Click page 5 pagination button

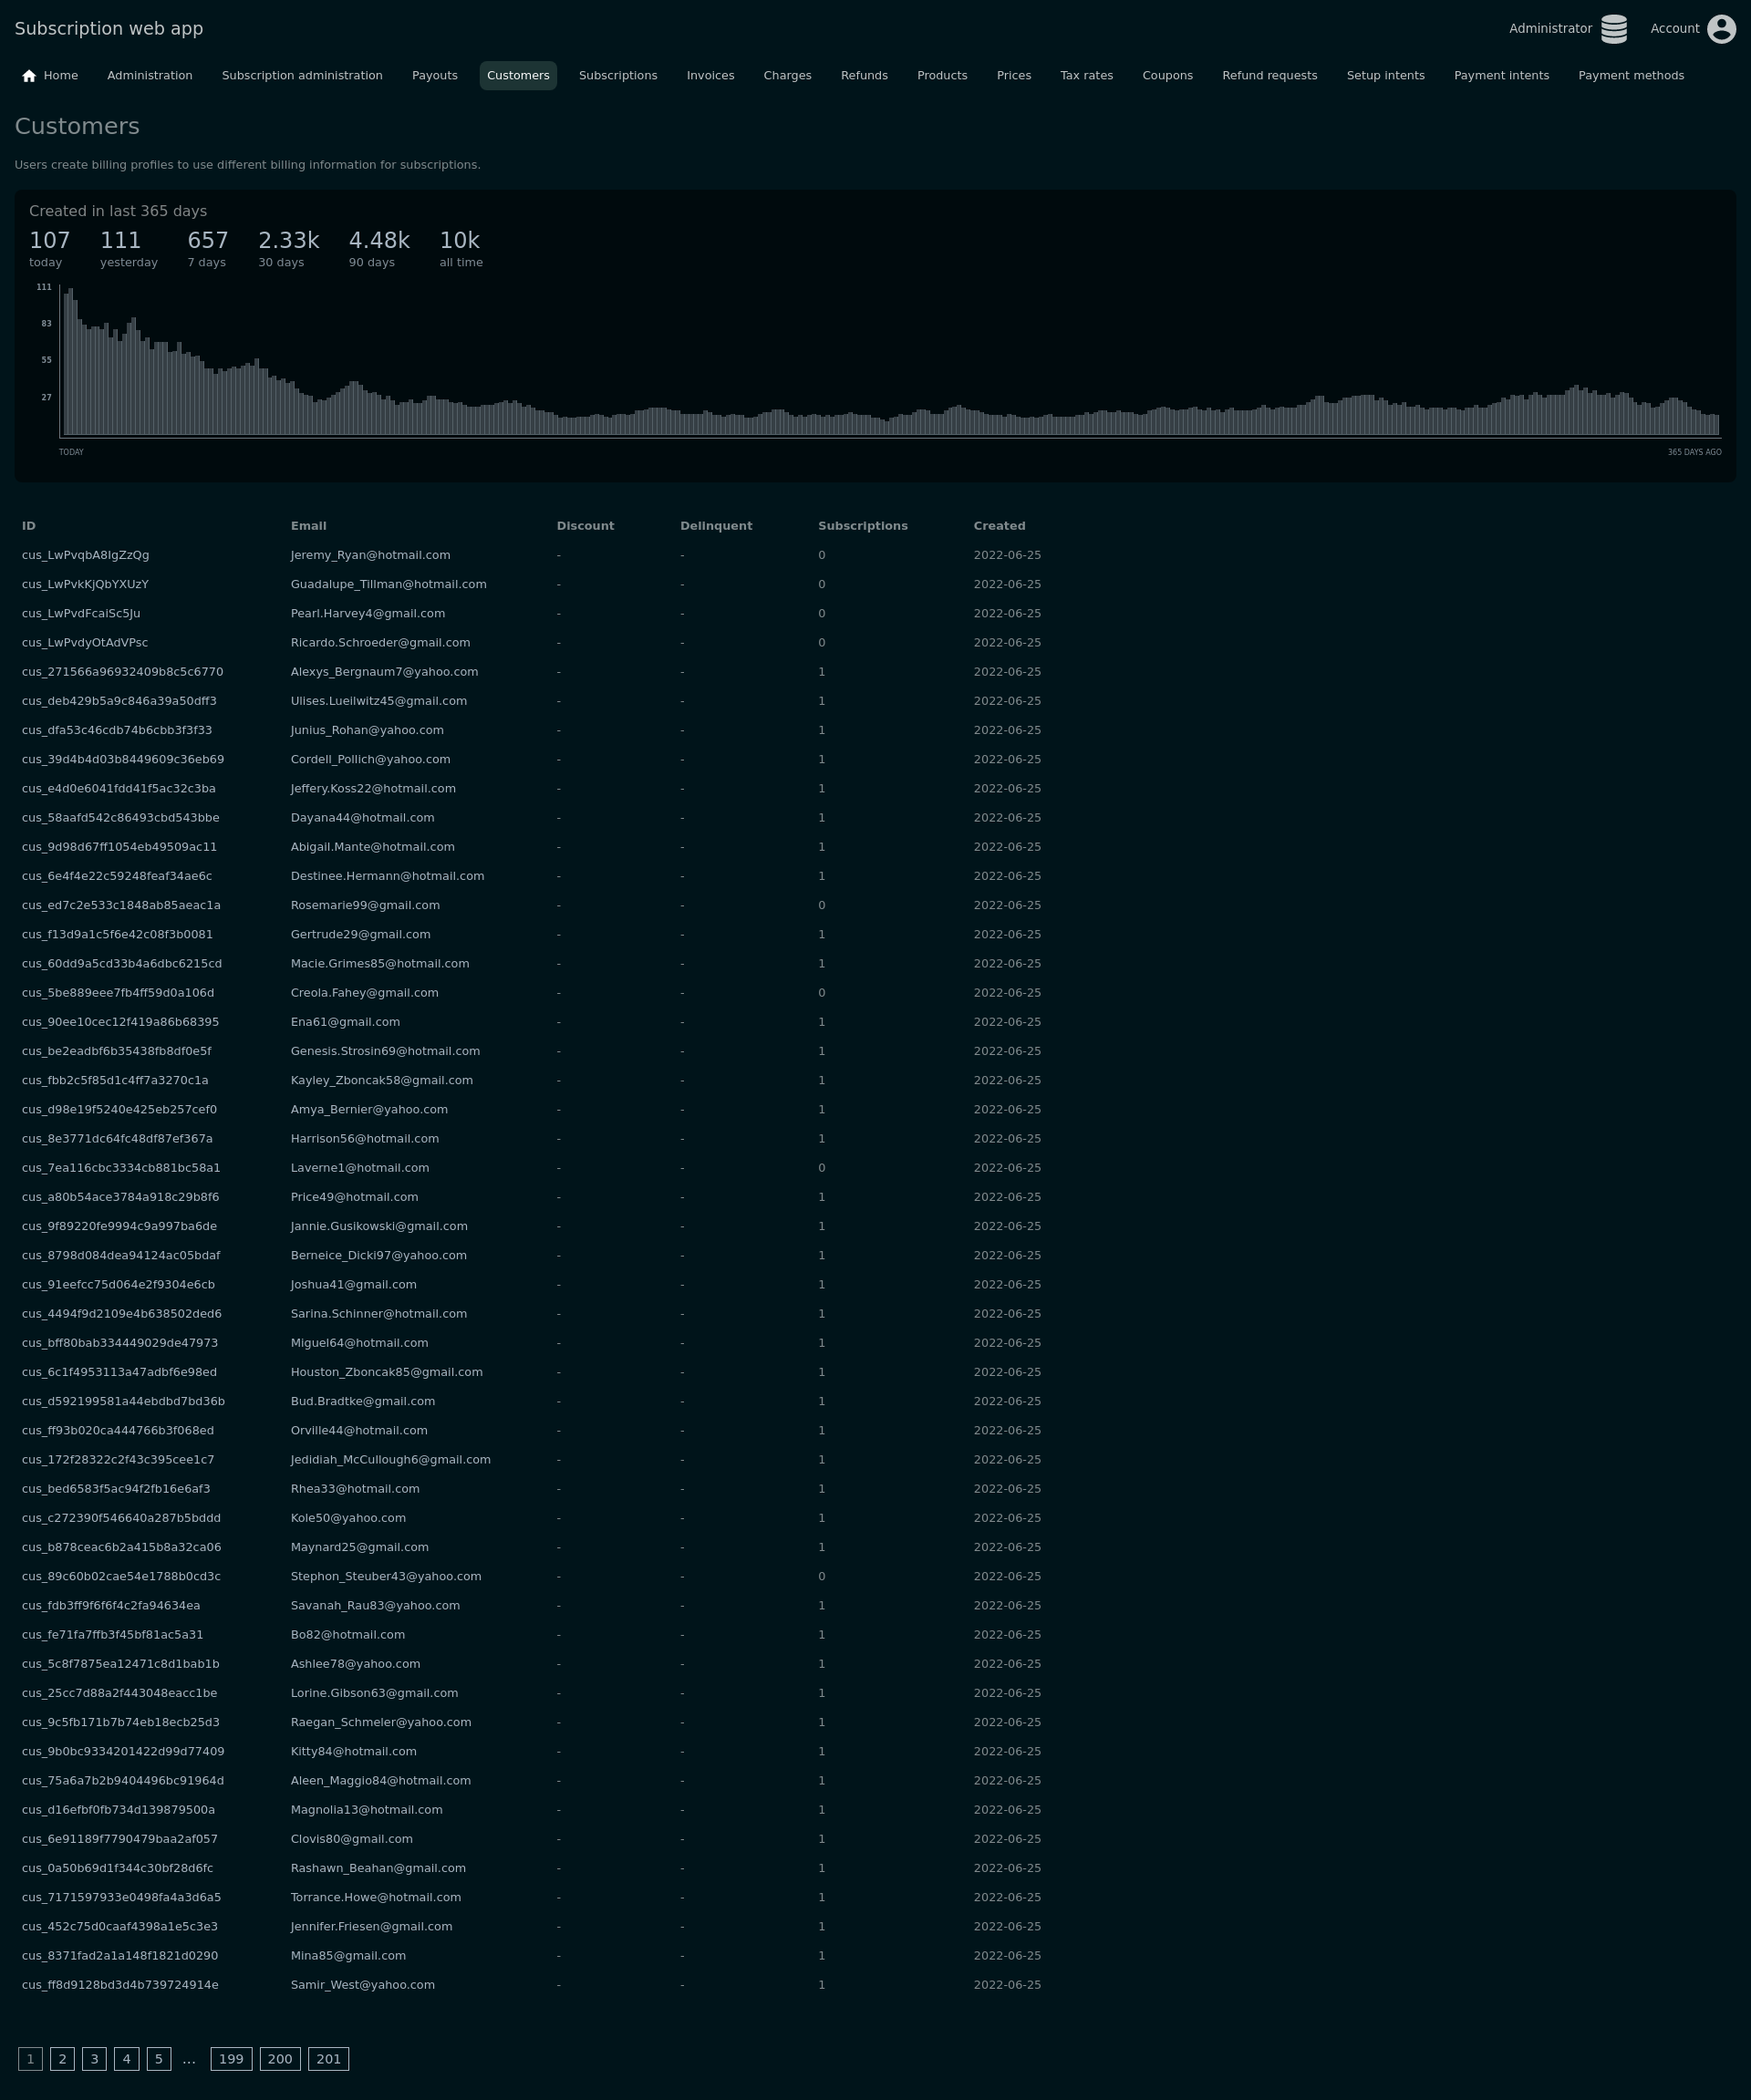(x=158, y=2059)
